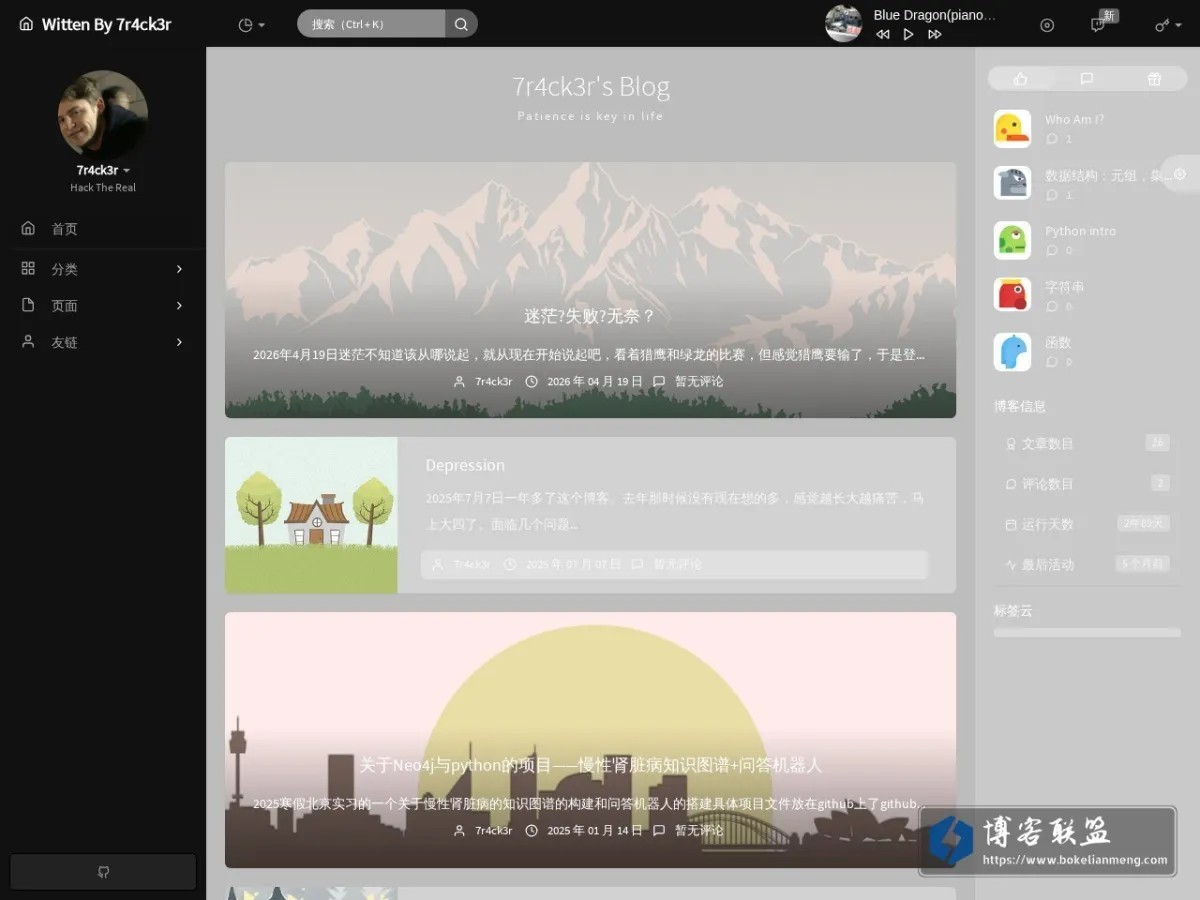Screen dimensions: 1200x900
Task: Skip to the next music track
Action: (935, 34)
